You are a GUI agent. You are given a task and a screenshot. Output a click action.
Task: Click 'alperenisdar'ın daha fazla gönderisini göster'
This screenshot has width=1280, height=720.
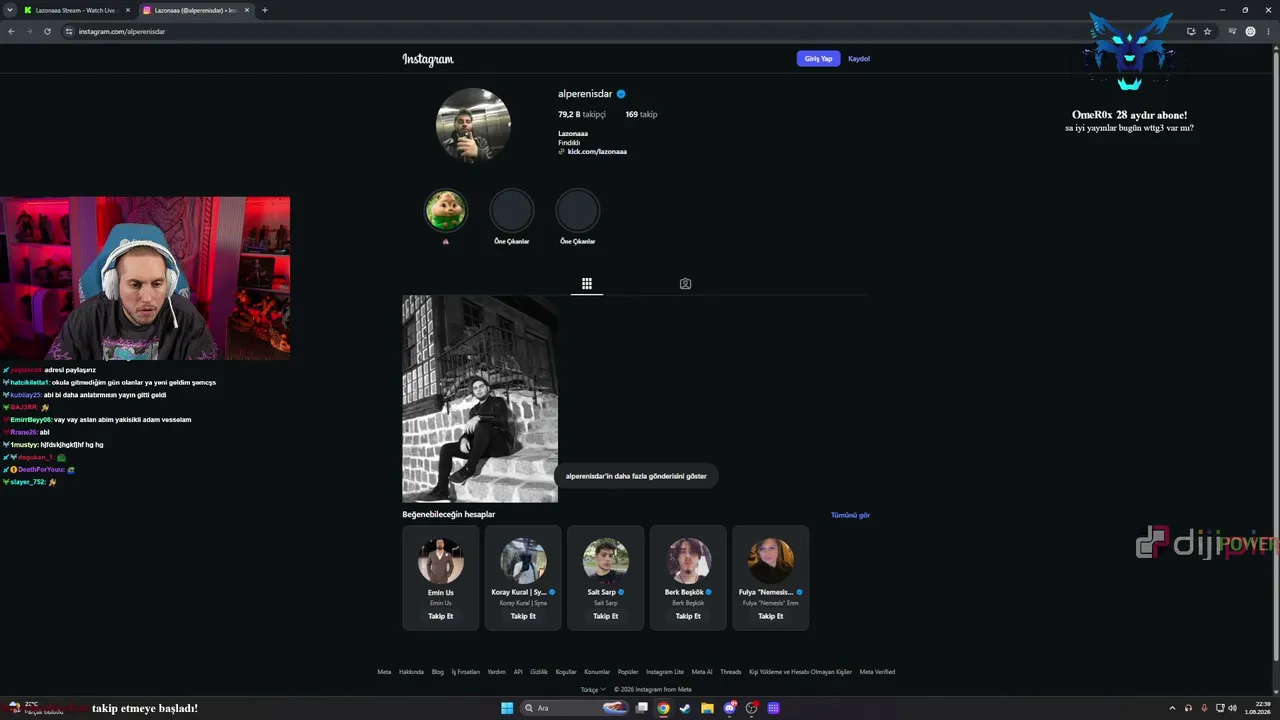636,476
